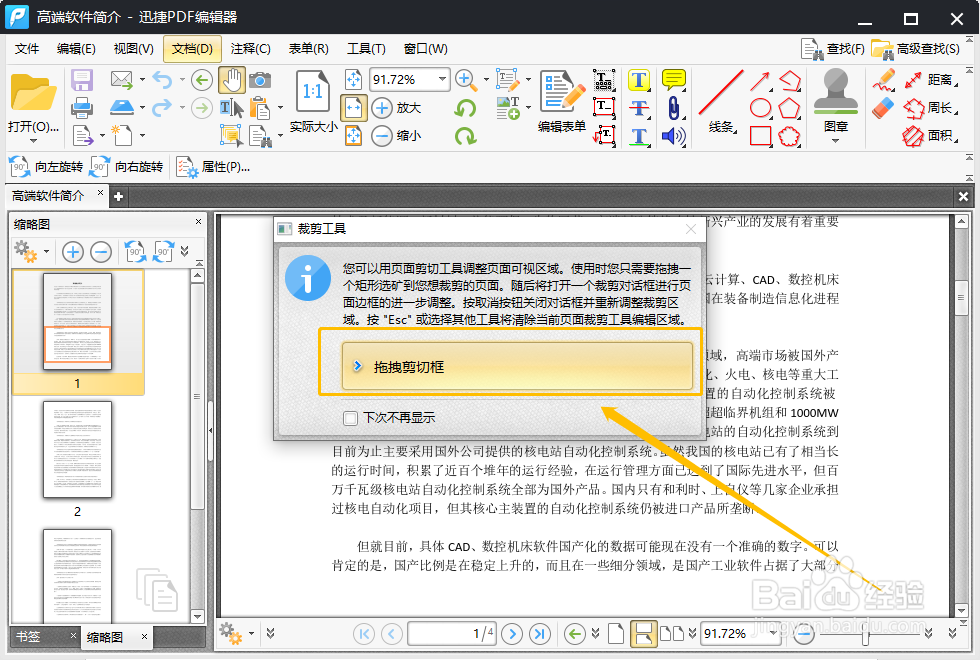Click the Open folder icon
This screenshot has height=660, width=980.
[33, 94]
